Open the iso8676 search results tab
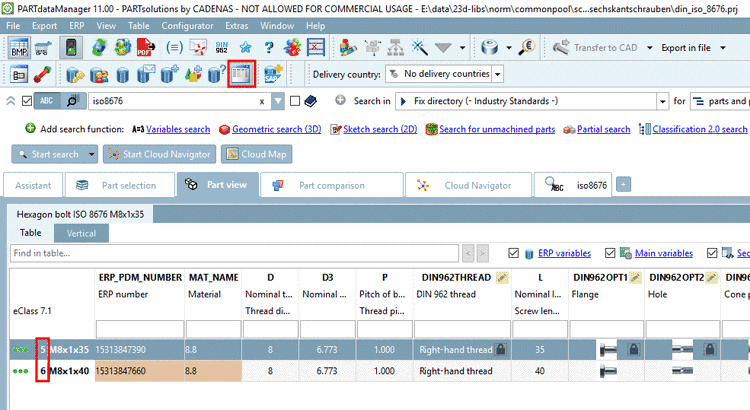The height and width of the screenshot is (410, 750). pyautogui.click(x=575, y=185)
